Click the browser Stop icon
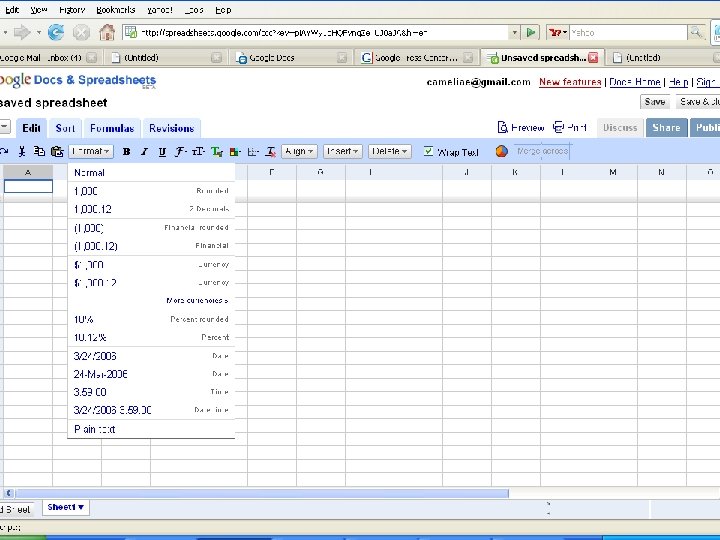The width and height of the screenshot is (720, 540). coord(81,32)
